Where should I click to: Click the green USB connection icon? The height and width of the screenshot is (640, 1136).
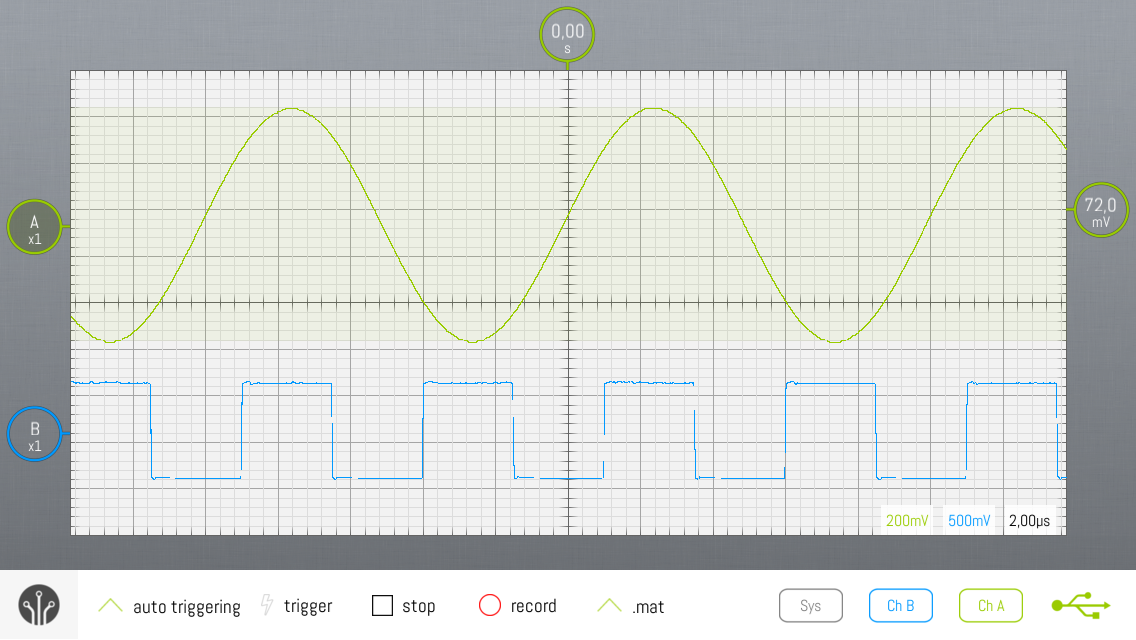pyautogui.click(x=1080, y=605)
